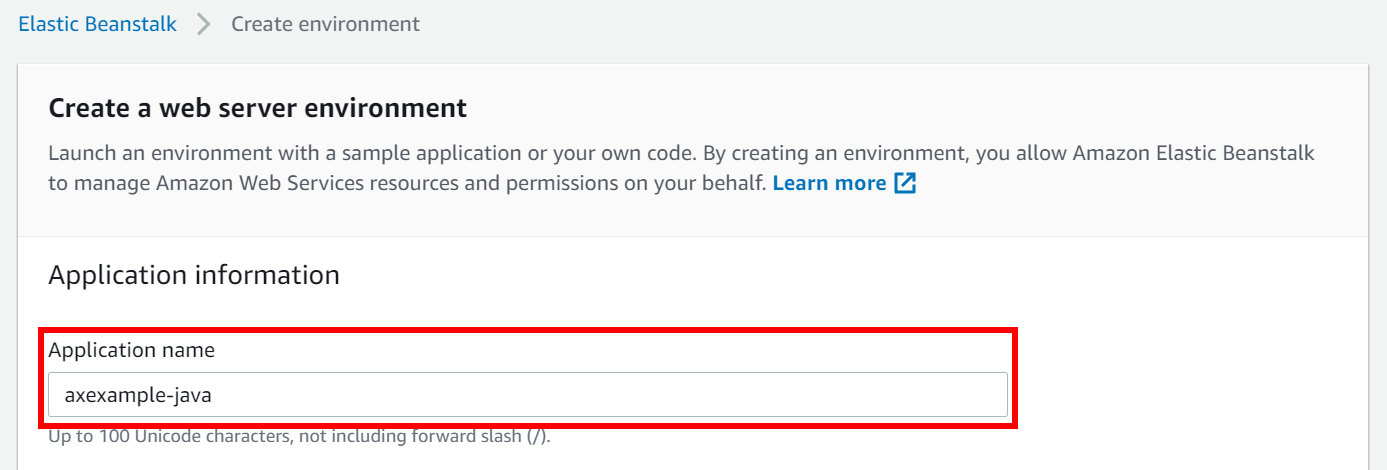Focus the Application name input field

[528, 395]
